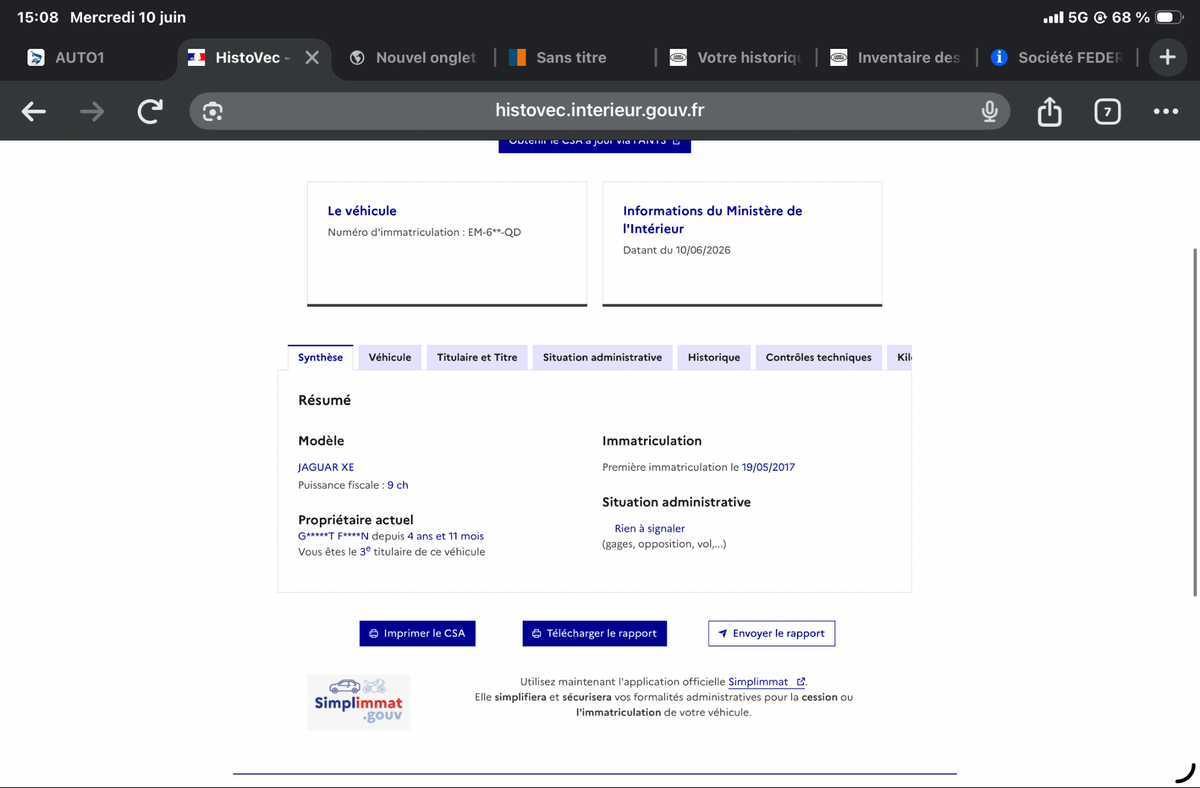Tap the histovec.interieur.gouv.fr address field
The image size is (1200, 788).
[x=600, y=111]
